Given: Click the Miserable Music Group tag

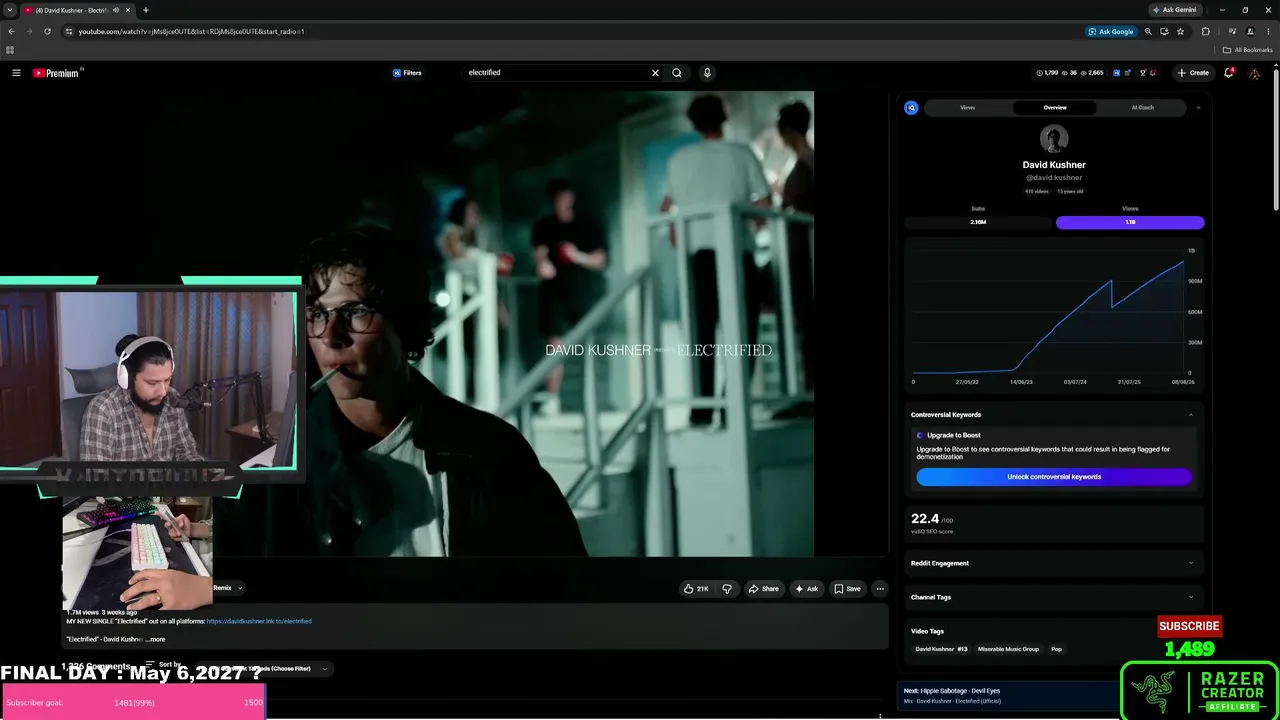Looking at the screenshot, I should click(x=1008, y=649).
